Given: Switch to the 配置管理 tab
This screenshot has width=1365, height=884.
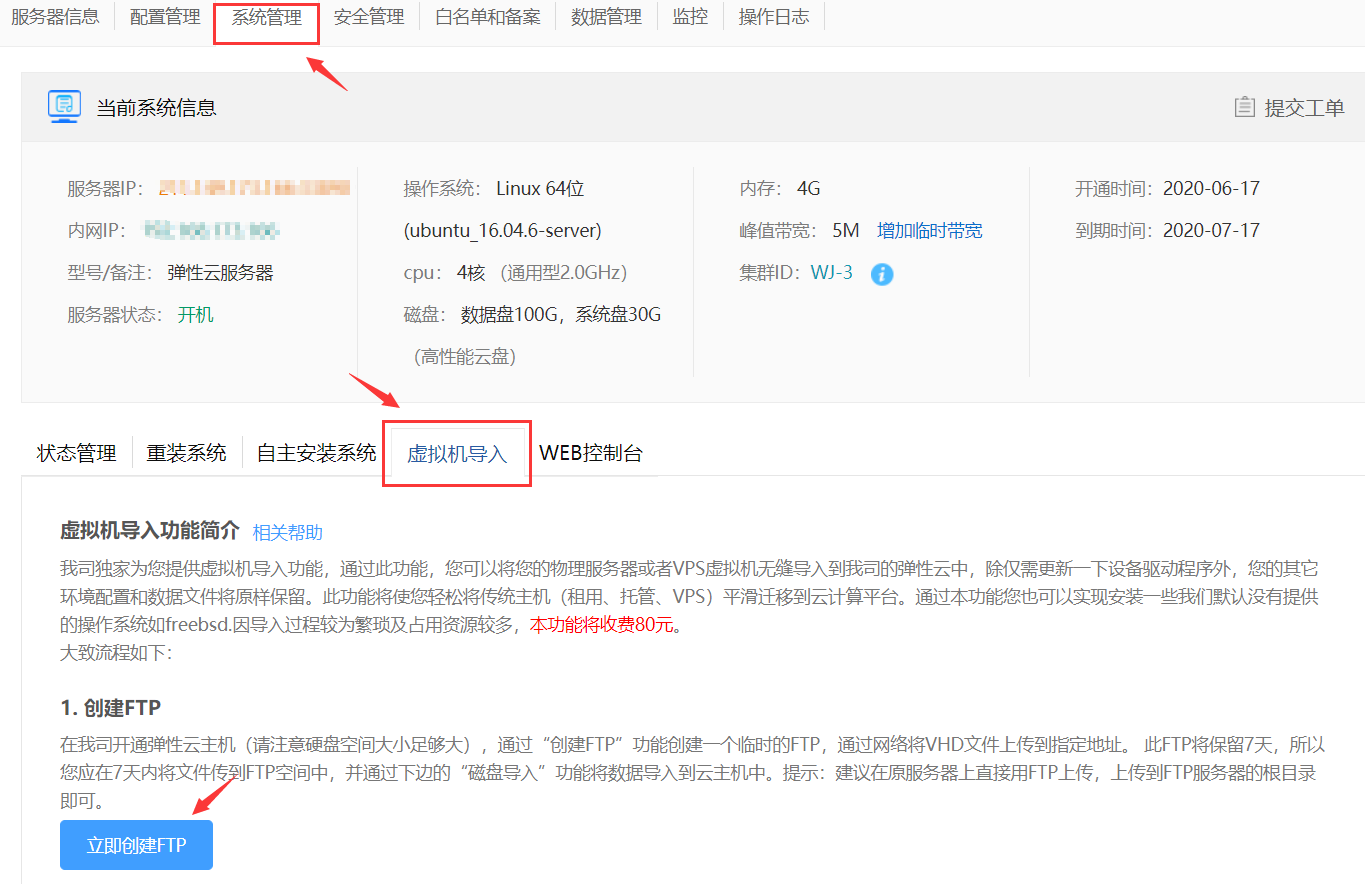Looking at the screenshot, I should (x=165, y=17).
